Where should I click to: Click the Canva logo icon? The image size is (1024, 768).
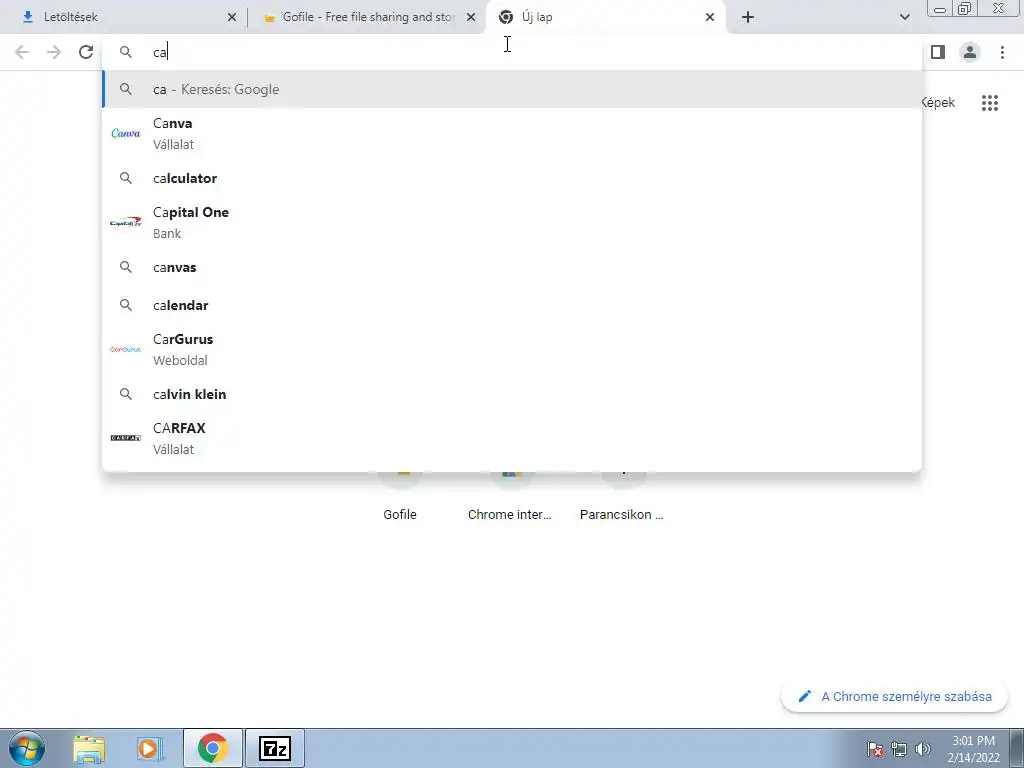pos(125,133)
